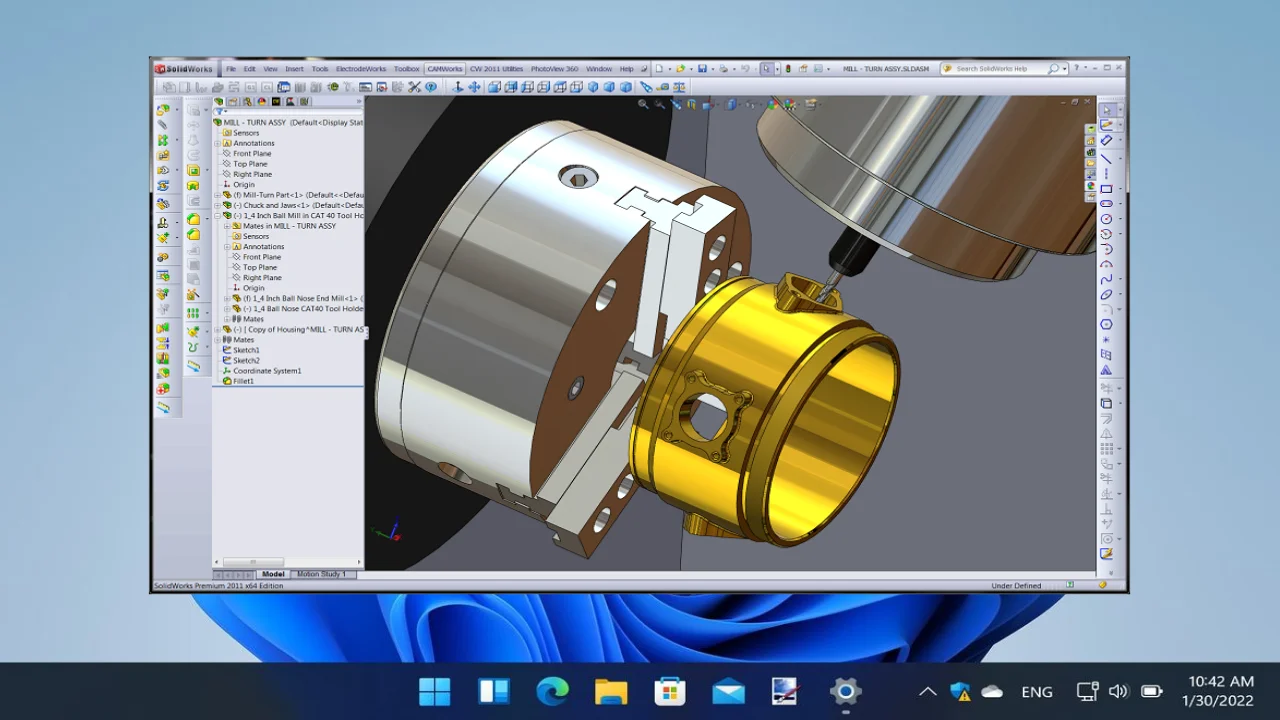Click the measure tape icon in toolbar
This screenshot has width=1280, height=720.
663,87
